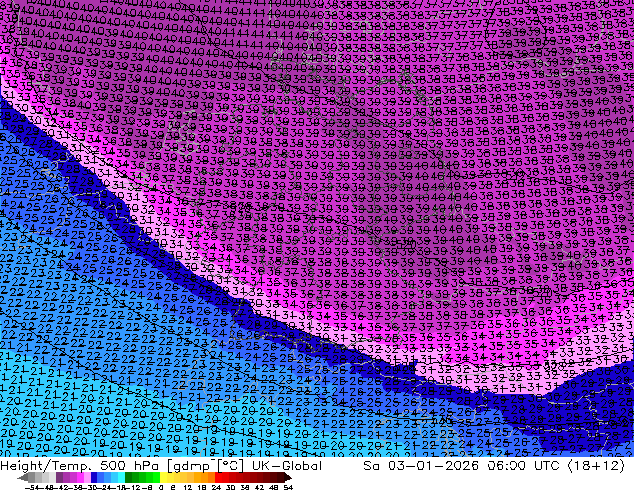Click the "(18+12)" forecast run label
This screenshot has width=634, height=490.
tap(596, 466)
